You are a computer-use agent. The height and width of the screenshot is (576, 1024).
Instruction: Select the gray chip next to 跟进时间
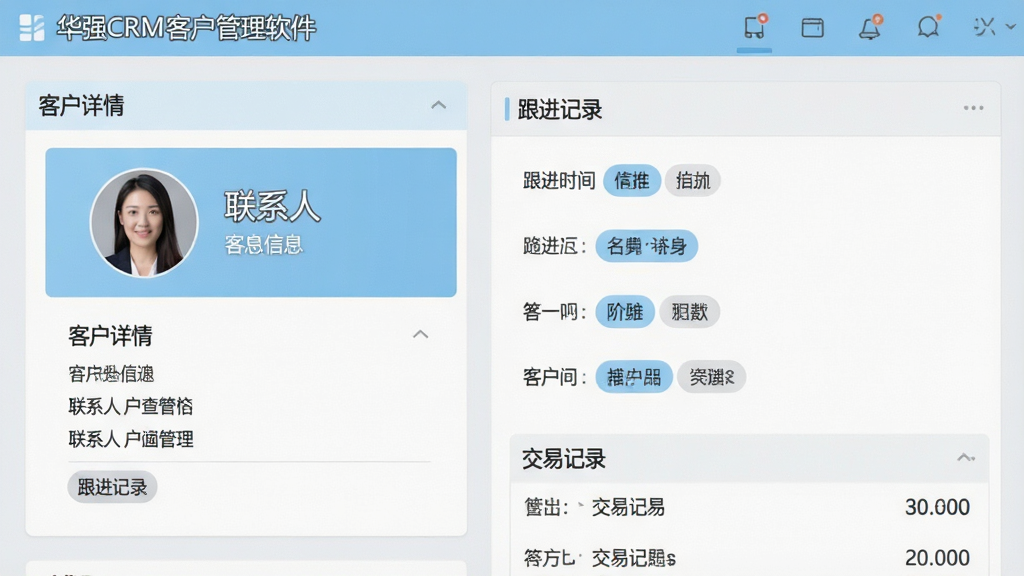(x=692, y=180)
